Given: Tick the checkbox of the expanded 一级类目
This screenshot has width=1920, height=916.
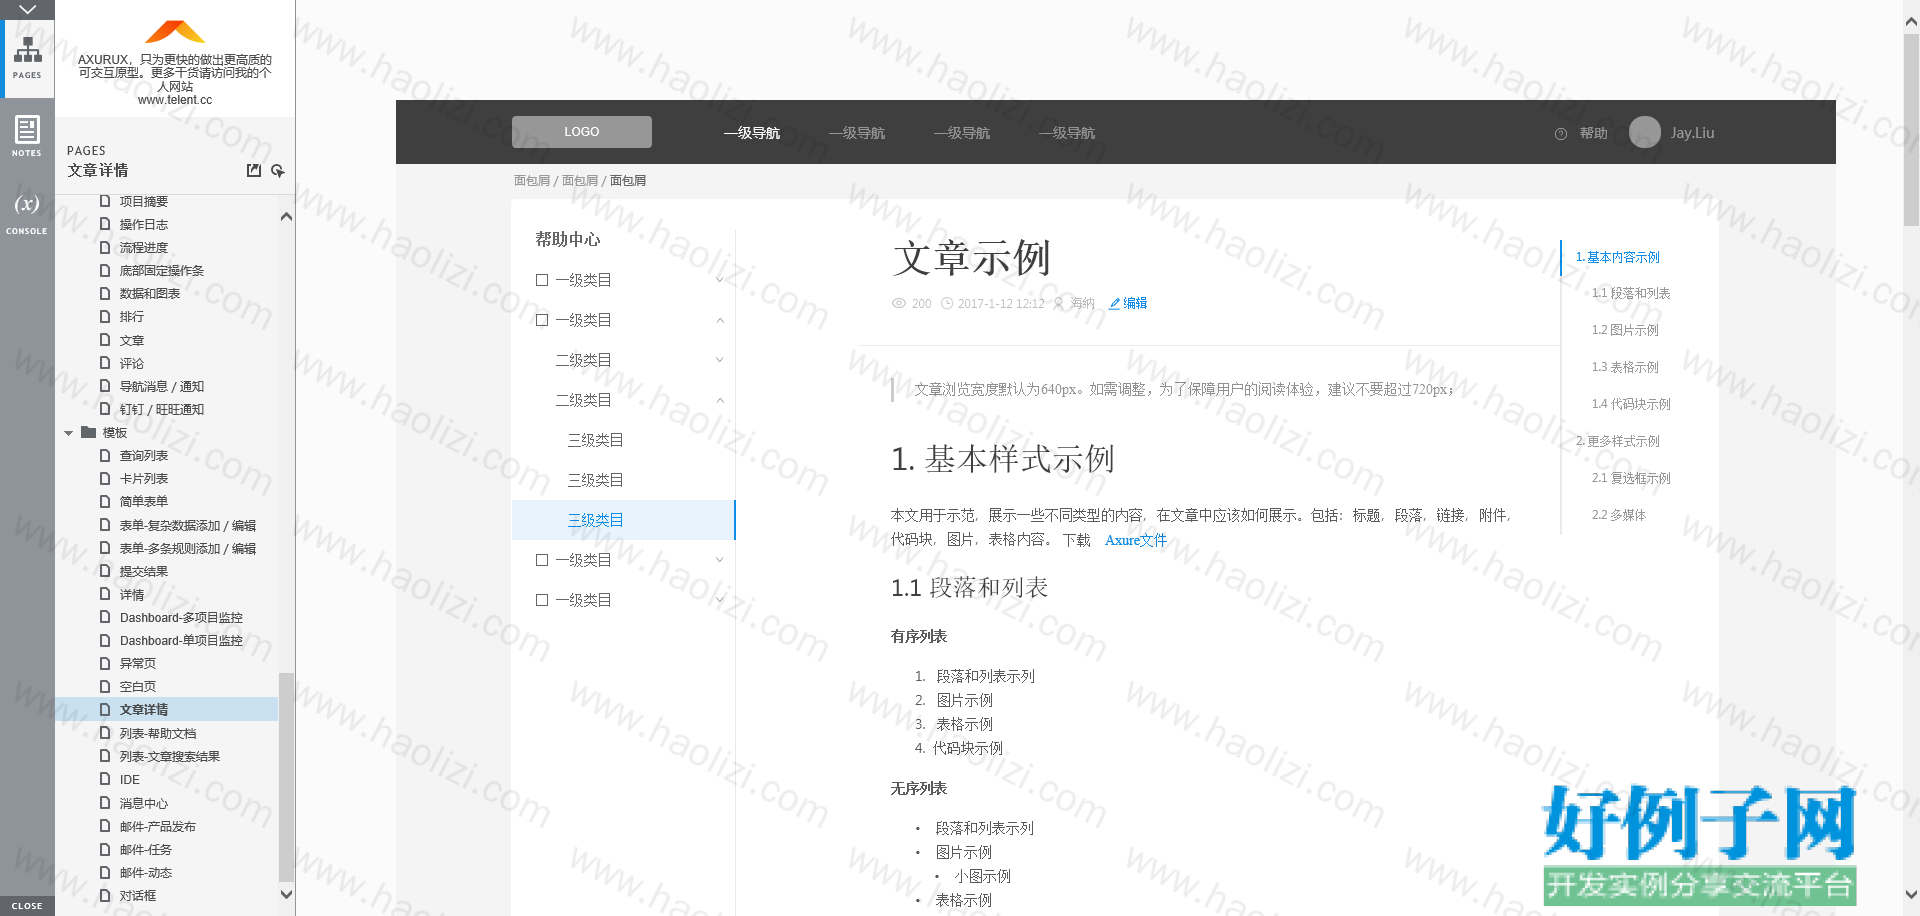Looking at the screenshot, I should pos(542,320).
